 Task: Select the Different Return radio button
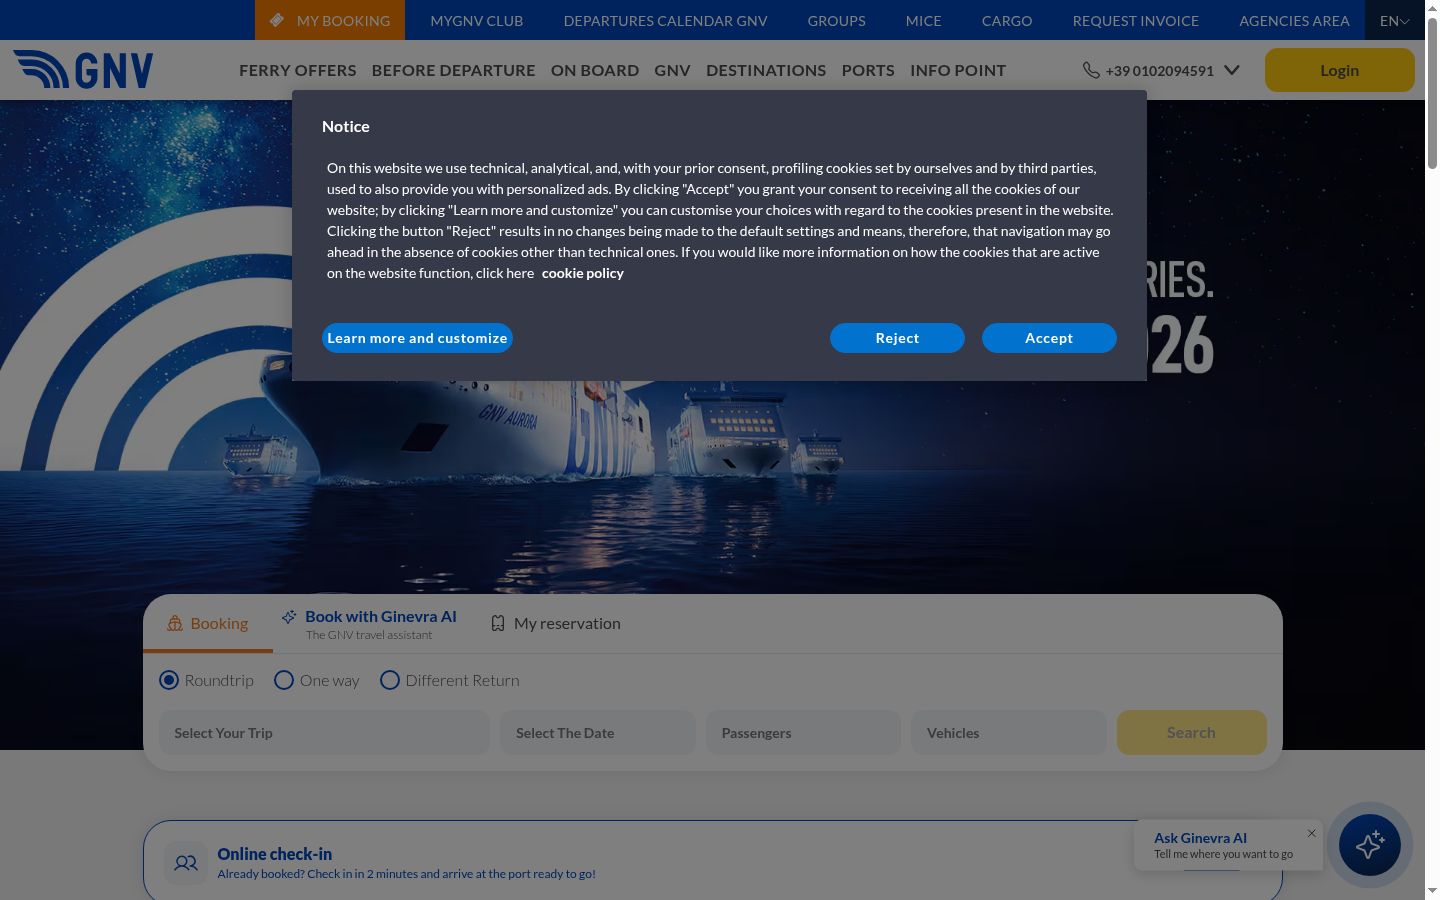(x=390, y=680)
